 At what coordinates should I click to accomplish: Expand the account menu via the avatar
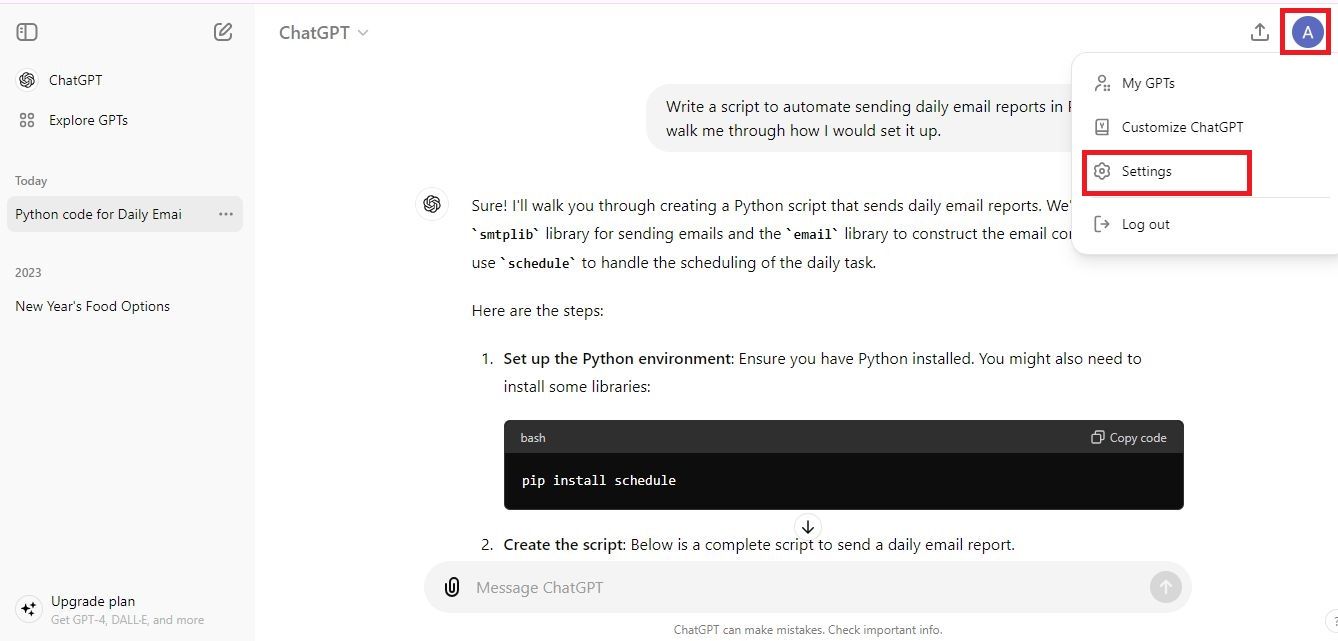pos(1306,31)
